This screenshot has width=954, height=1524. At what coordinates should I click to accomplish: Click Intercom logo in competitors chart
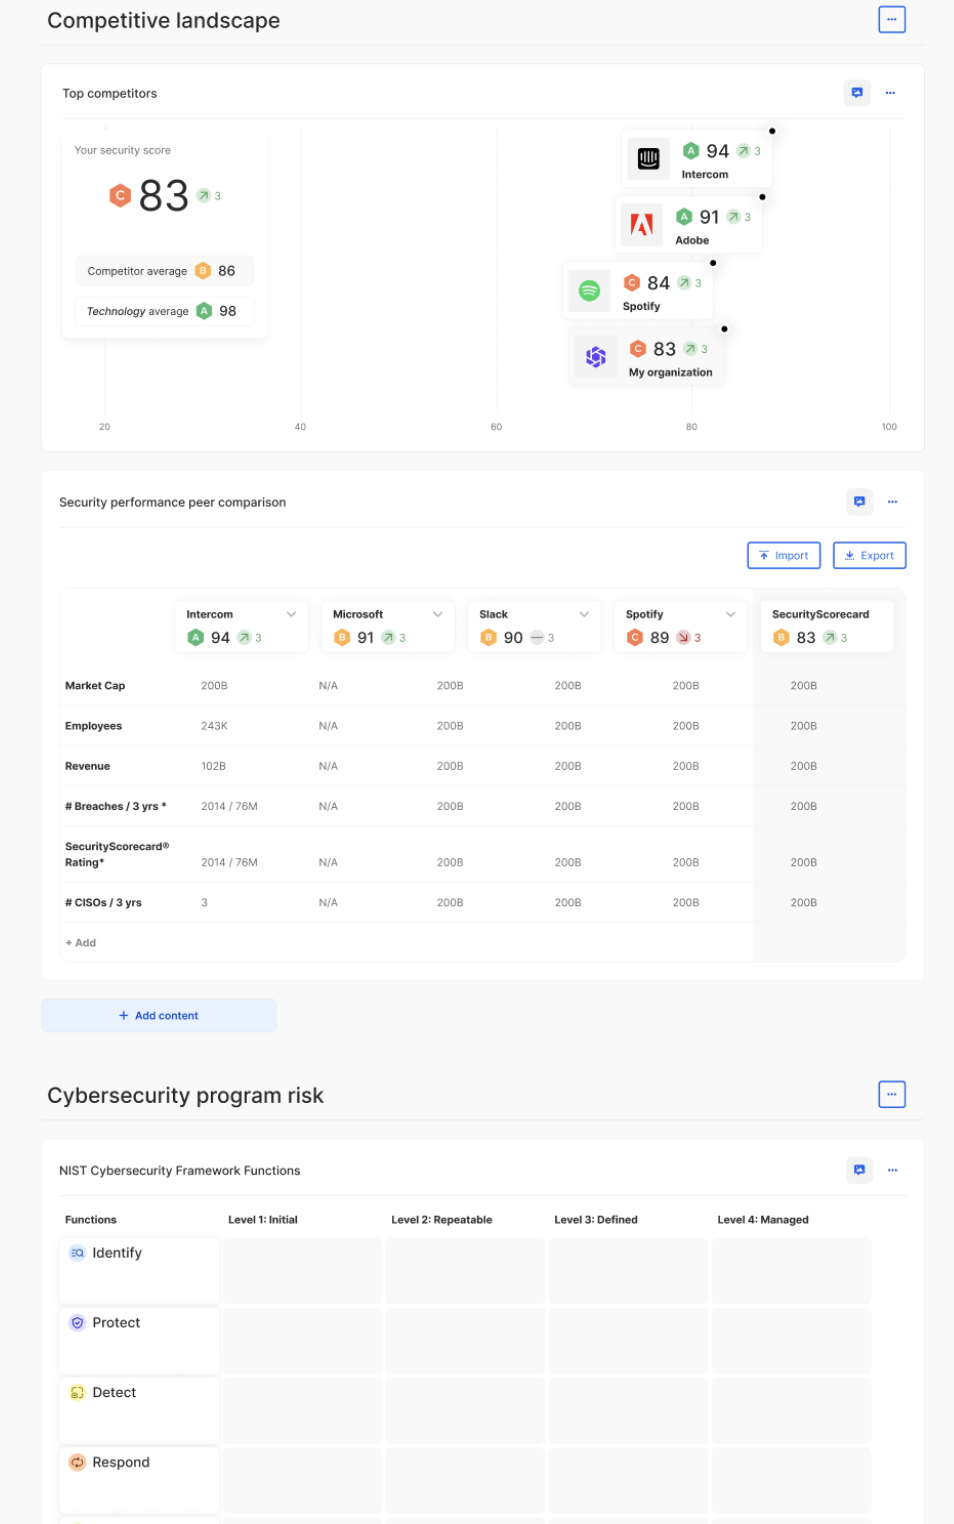[x=649, y=159]
